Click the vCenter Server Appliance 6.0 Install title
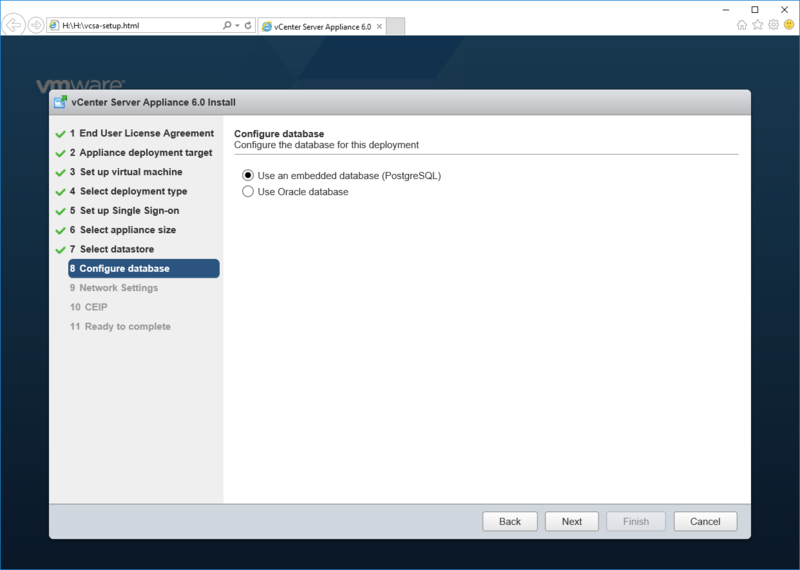Viewport: 800px width, 570px height. pyautogui.click(x=154, y=102)
